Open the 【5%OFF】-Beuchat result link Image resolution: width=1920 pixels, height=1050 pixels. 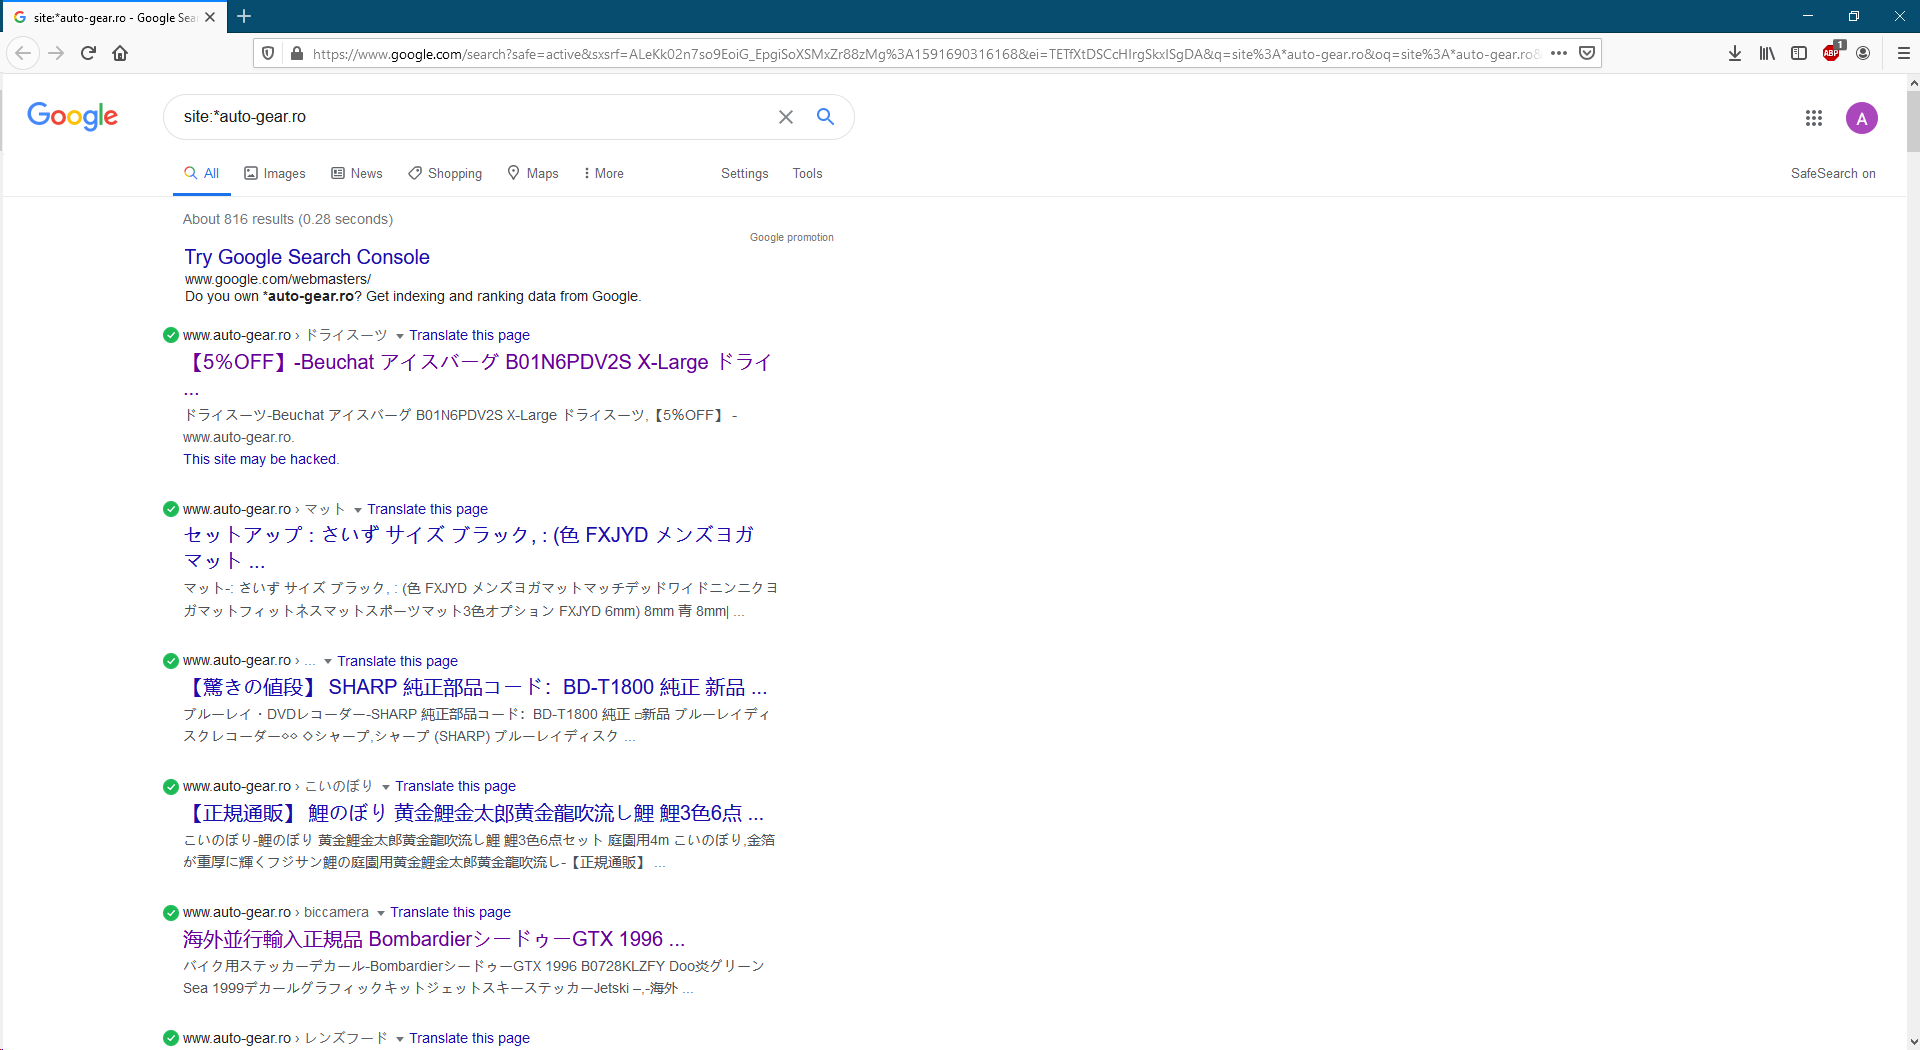(479, 374)
